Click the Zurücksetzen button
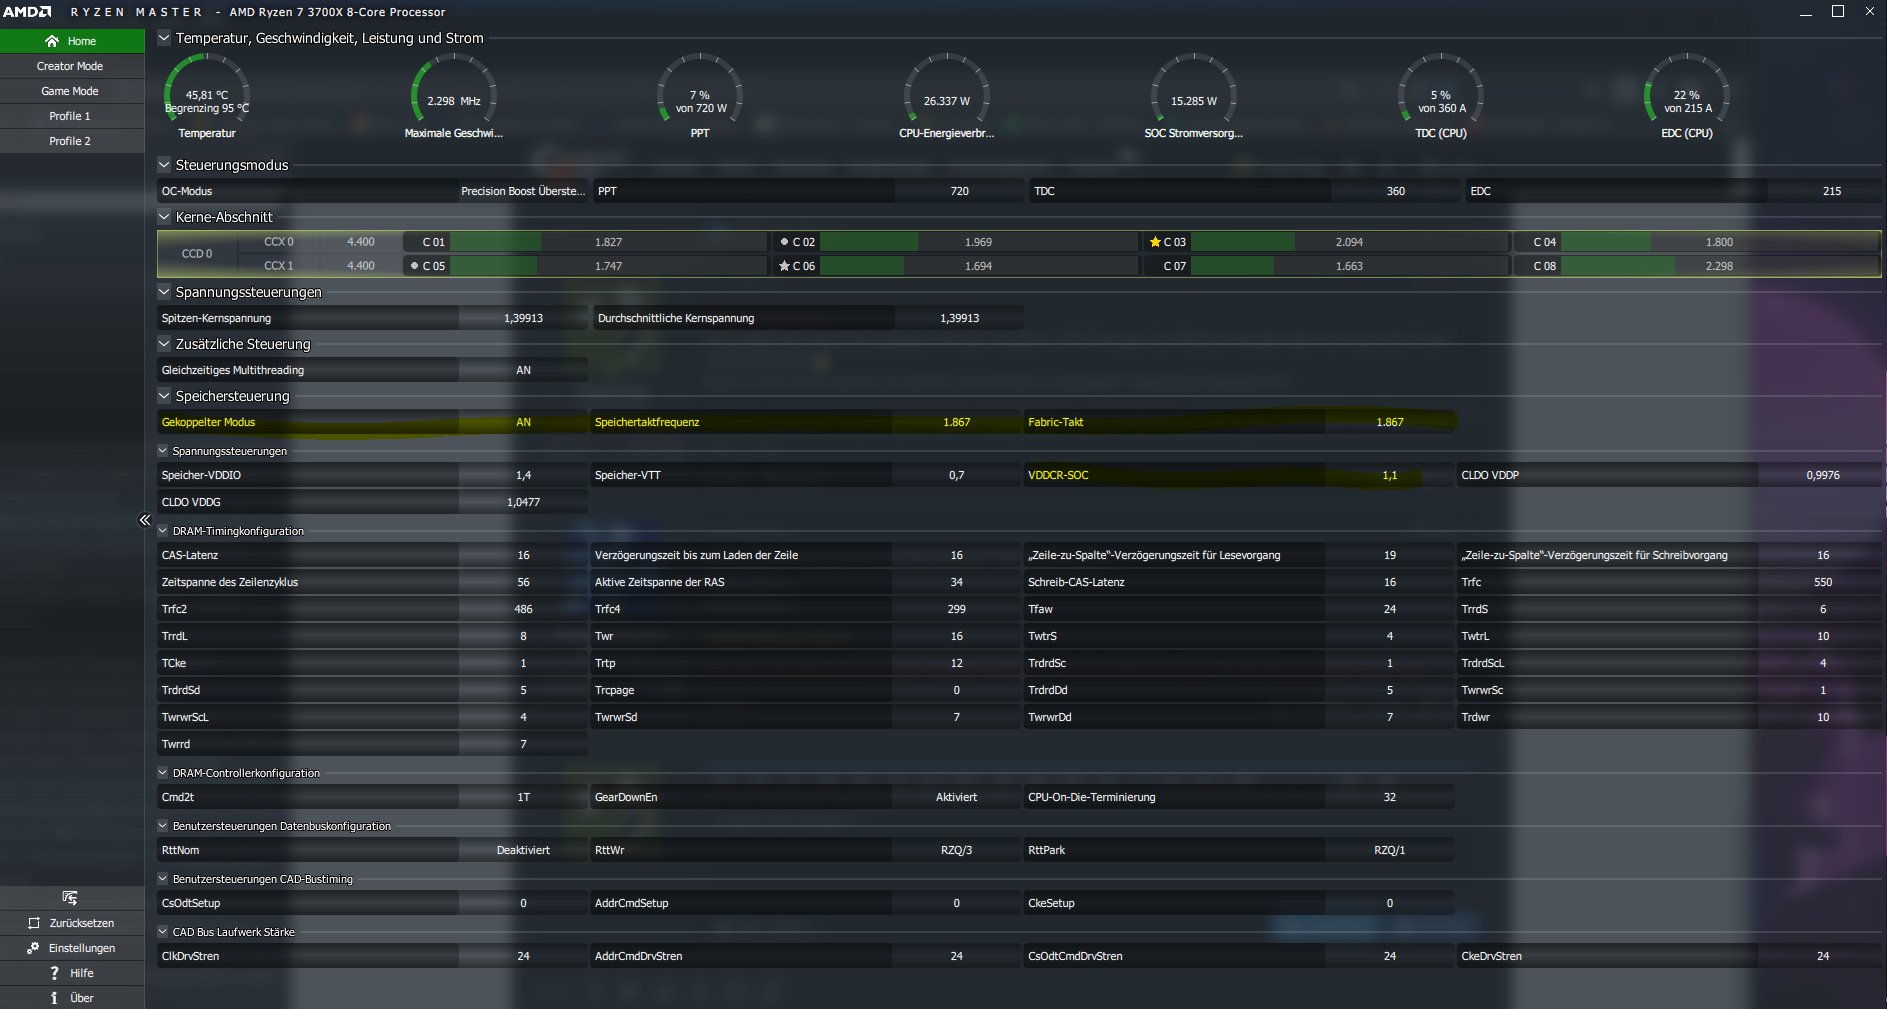 [72, 923]
